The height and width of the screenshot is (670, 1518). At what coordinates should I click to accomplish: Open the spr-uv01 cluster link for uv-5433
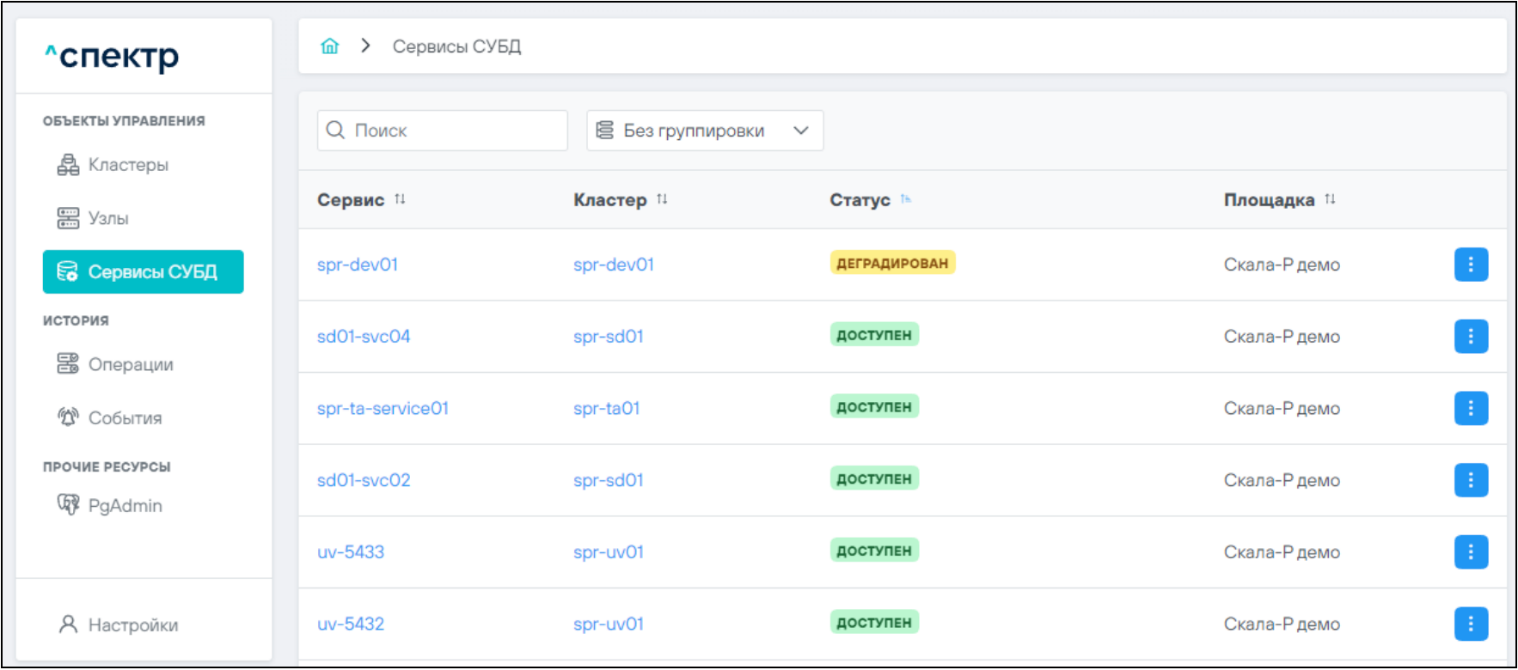coord(608,552)
